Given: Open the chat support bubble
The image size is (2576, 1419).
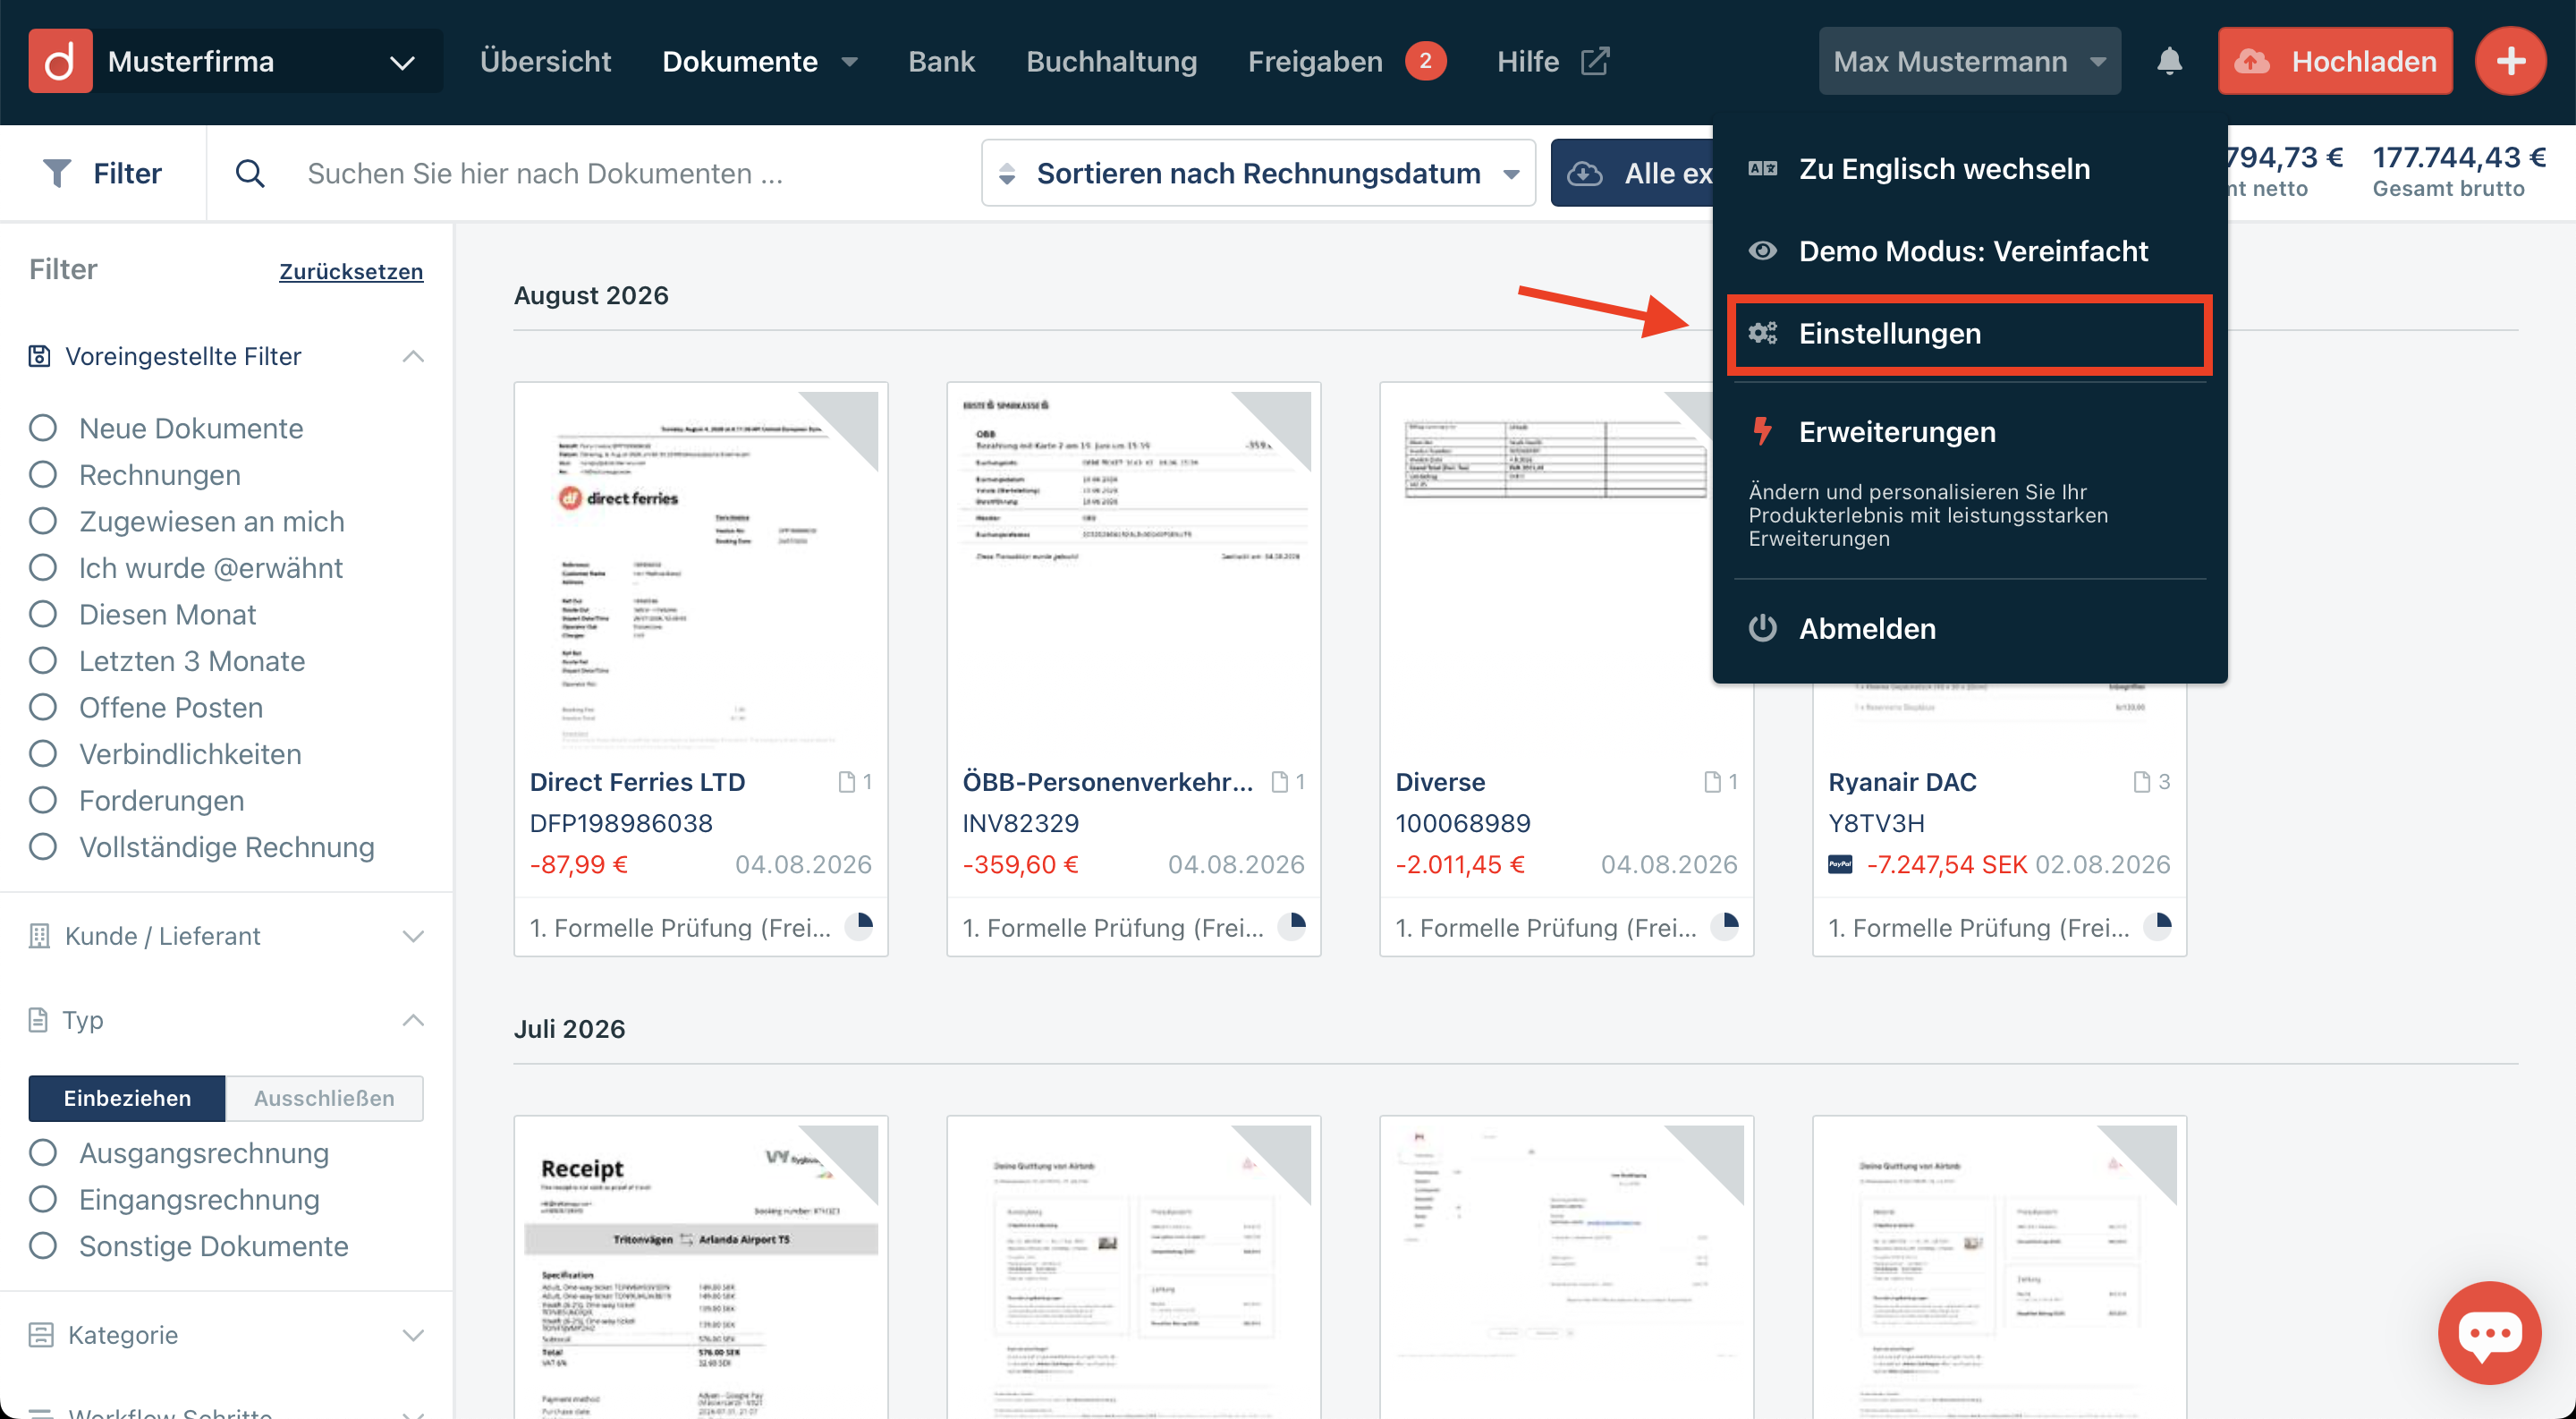Looking at the screenshot, I should [x=2489, y=1332].
